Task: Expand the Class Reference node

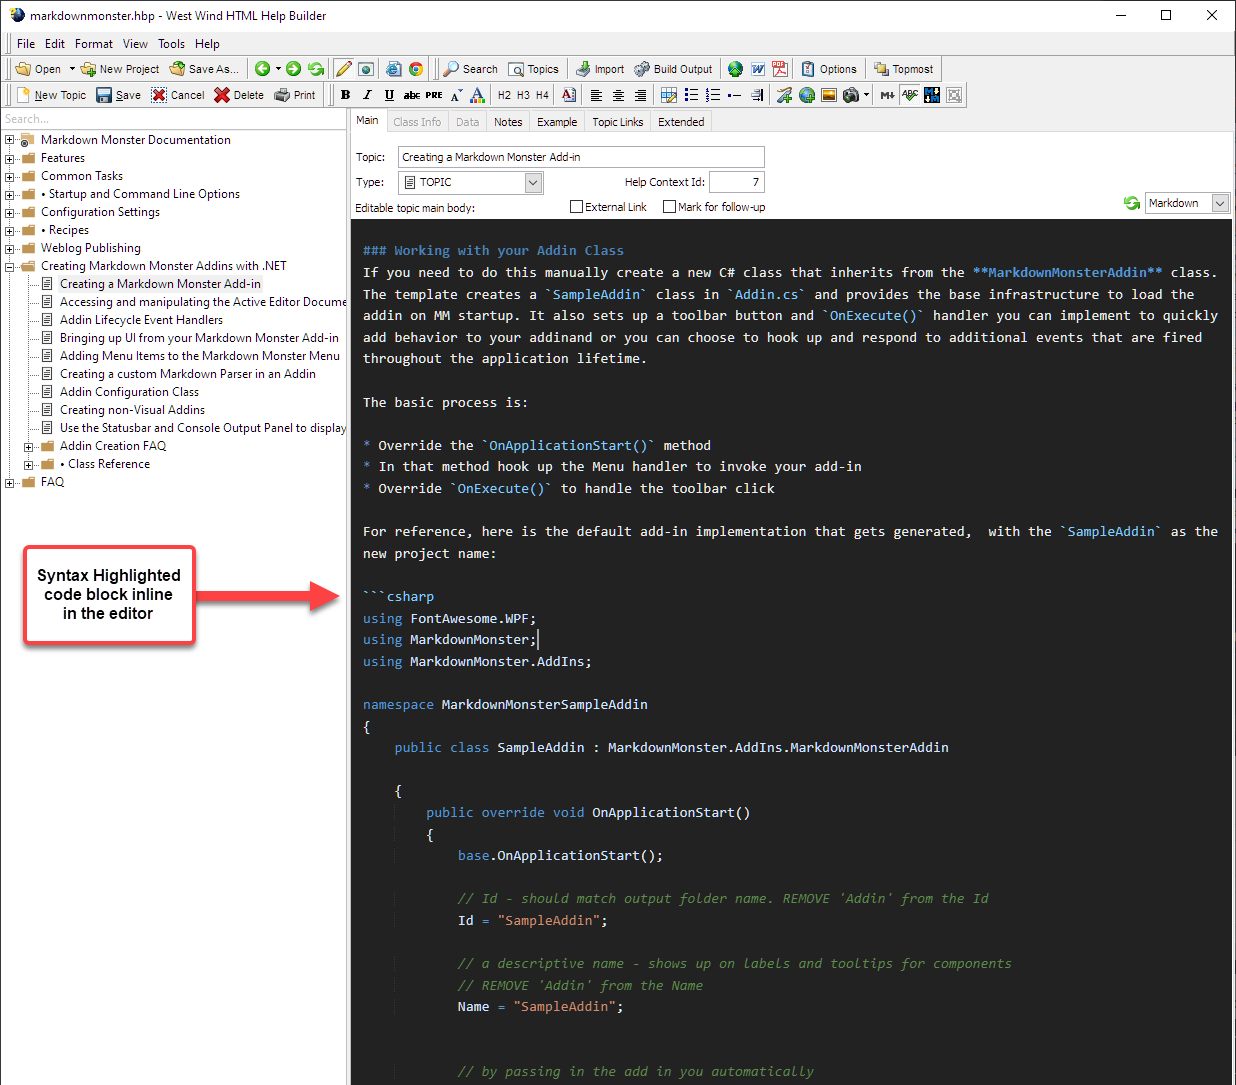Action: click(x=29, y=464)
